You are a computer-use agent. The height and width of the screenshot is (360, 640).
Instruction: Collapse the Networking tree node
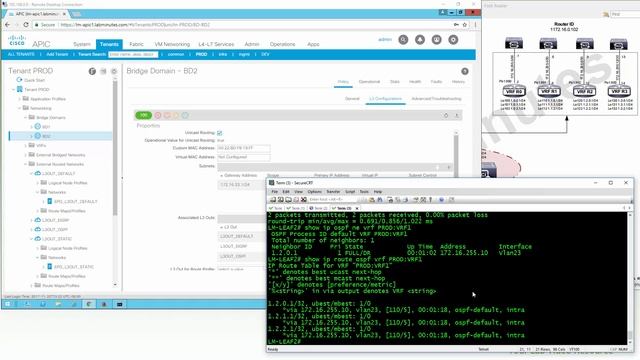(x=19, y=108)
